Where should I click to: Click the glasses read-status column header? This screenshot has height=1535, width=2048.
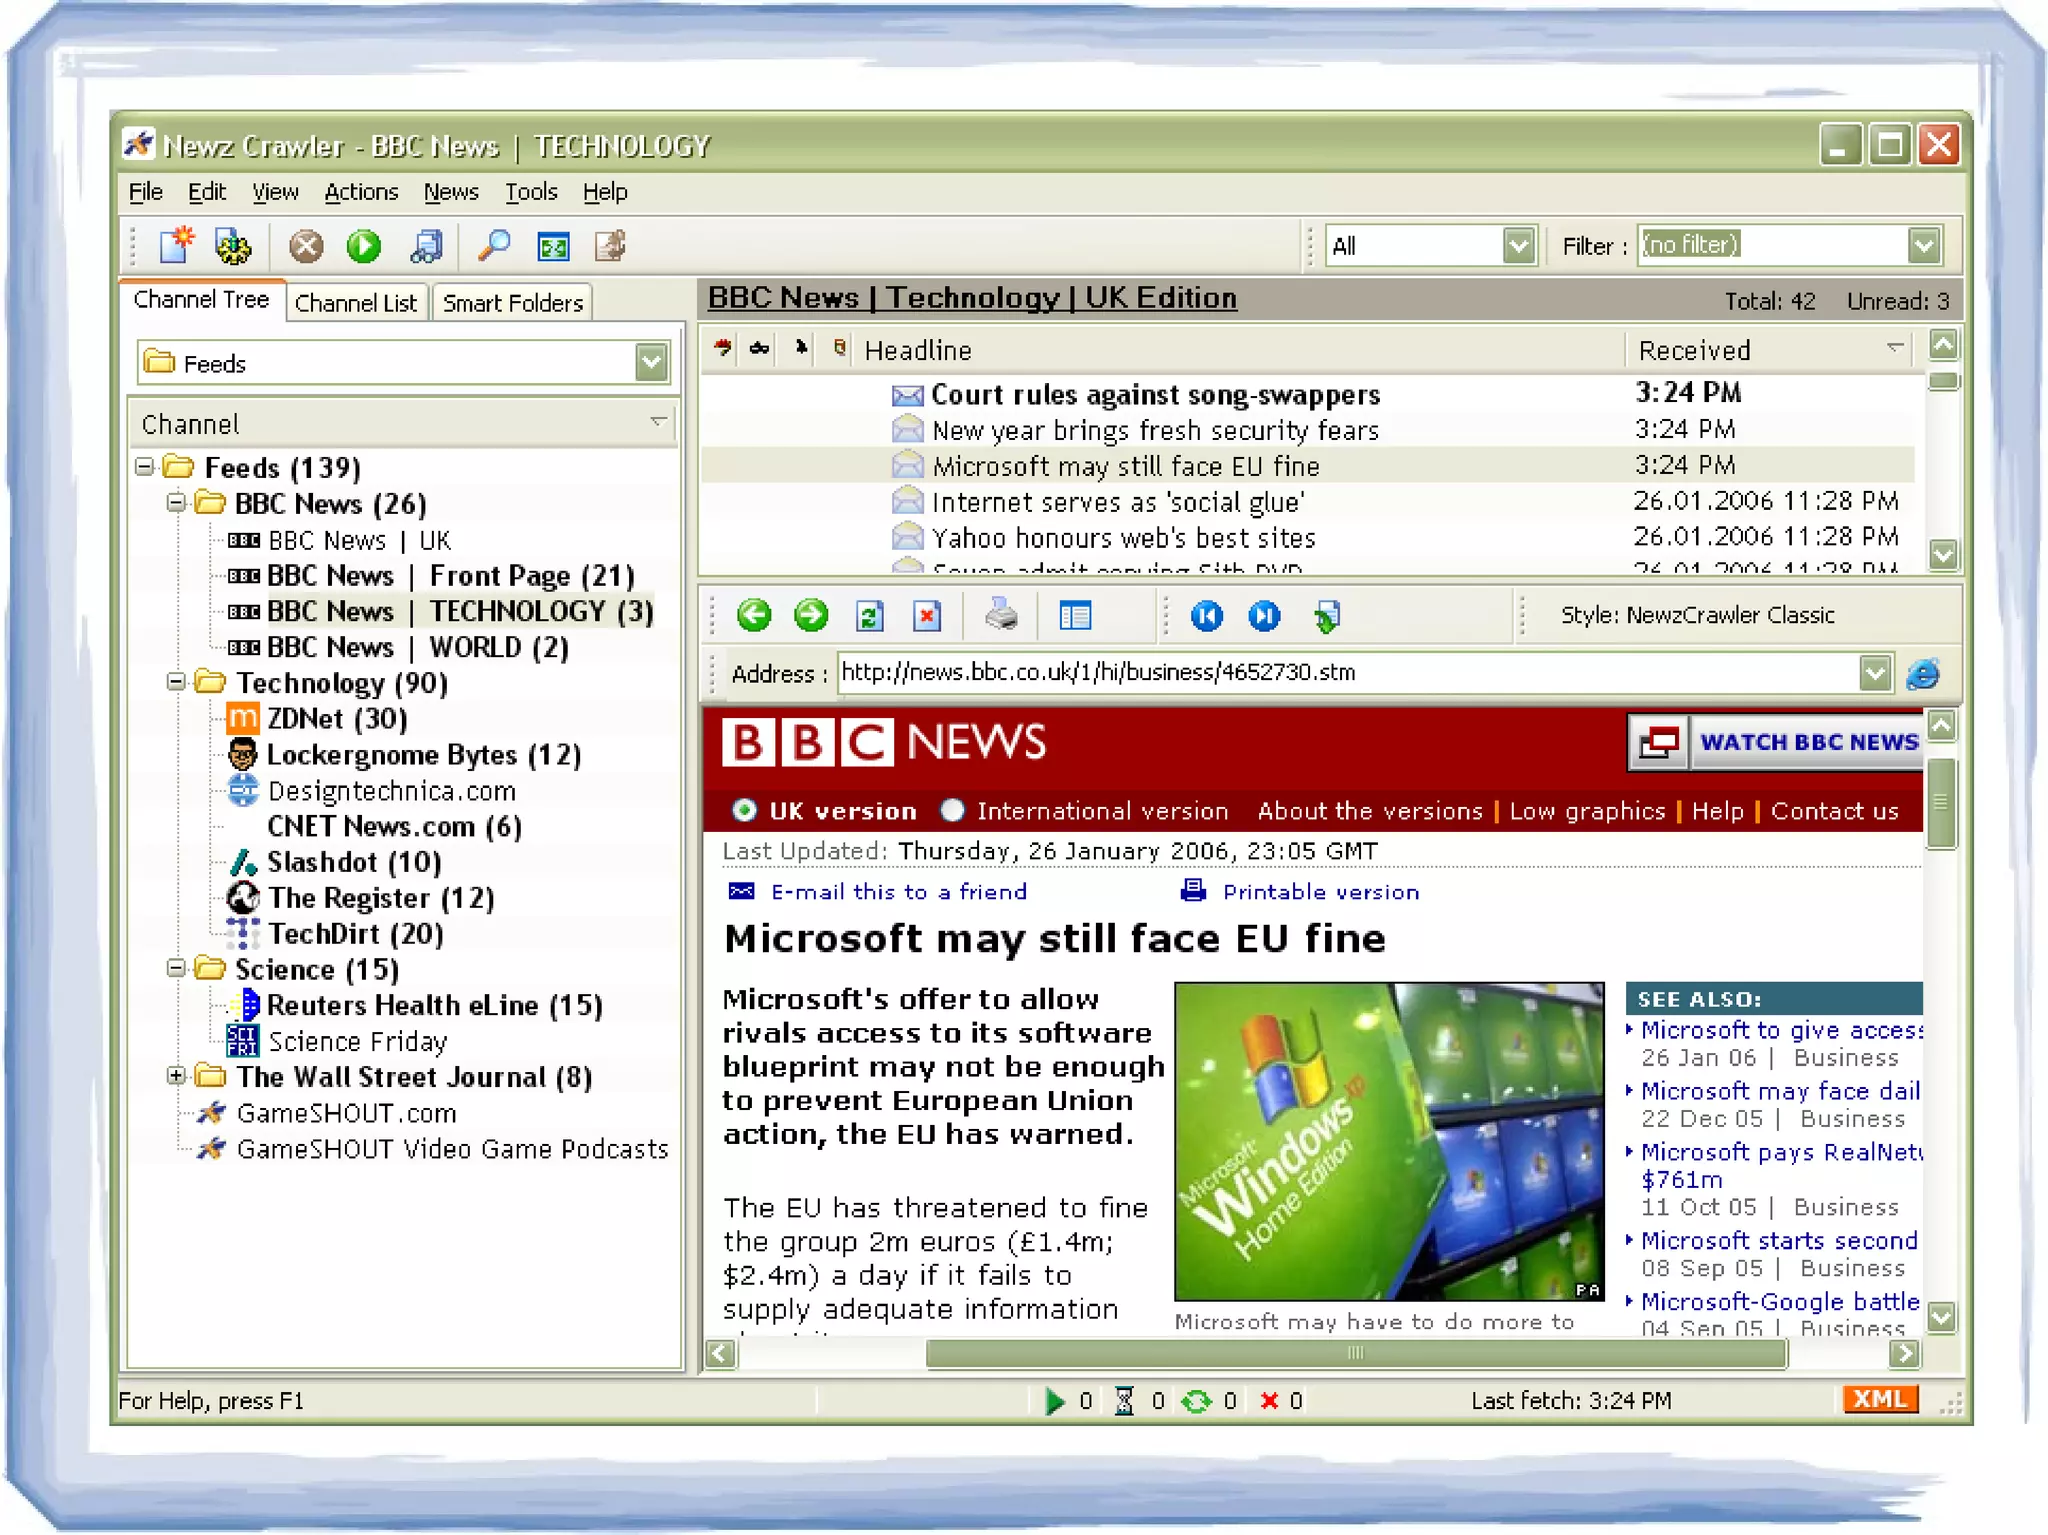(x=760, y=348)
